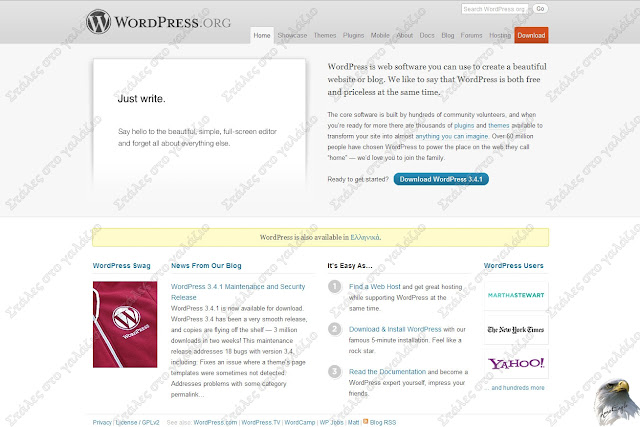
Task: Open the Privacy footer link
Action: coord(102,423)
